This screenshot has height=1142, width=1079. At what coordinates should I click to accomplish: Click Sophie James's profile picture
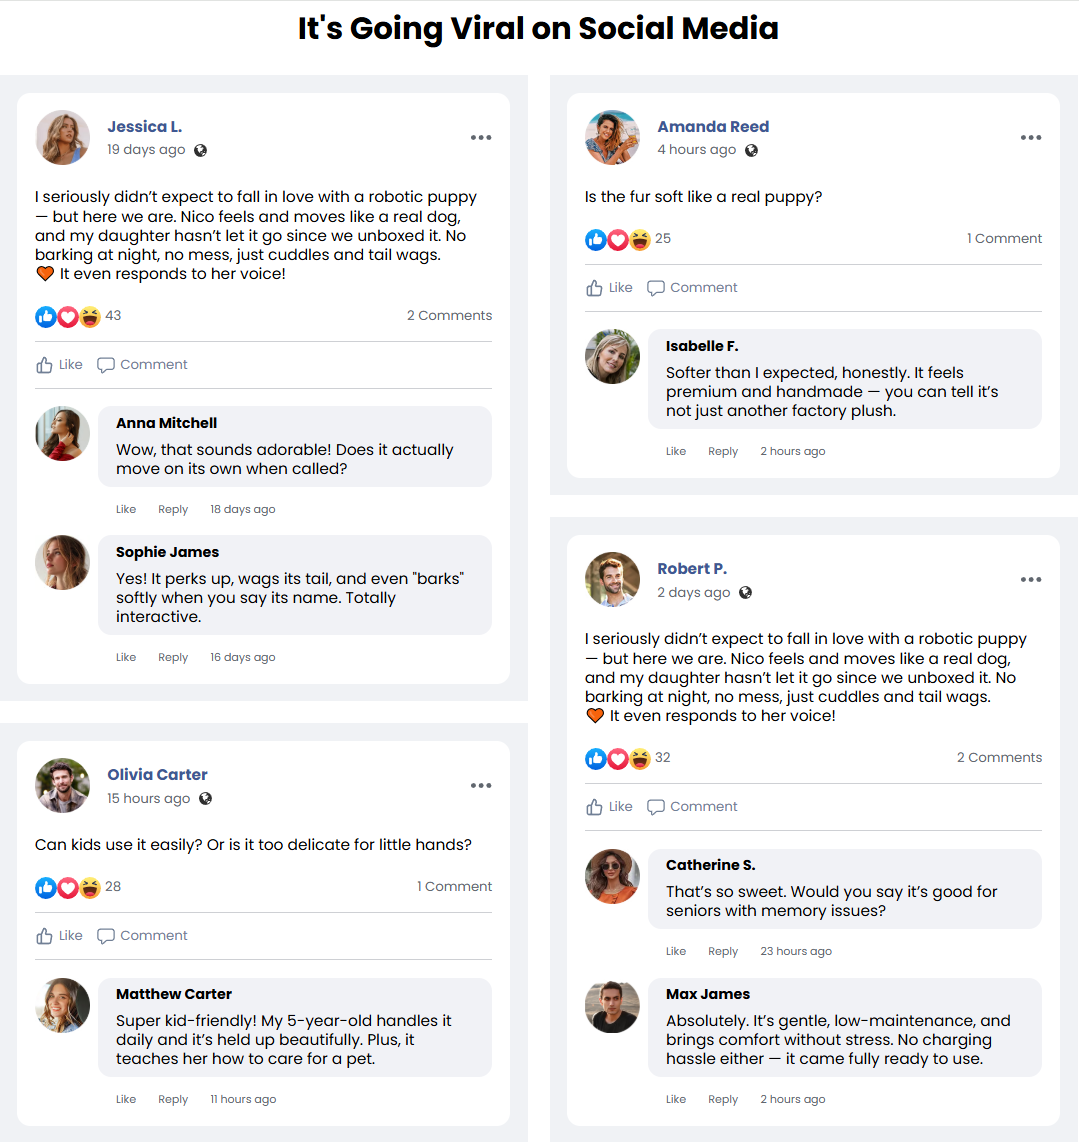[x=62, y=562]
